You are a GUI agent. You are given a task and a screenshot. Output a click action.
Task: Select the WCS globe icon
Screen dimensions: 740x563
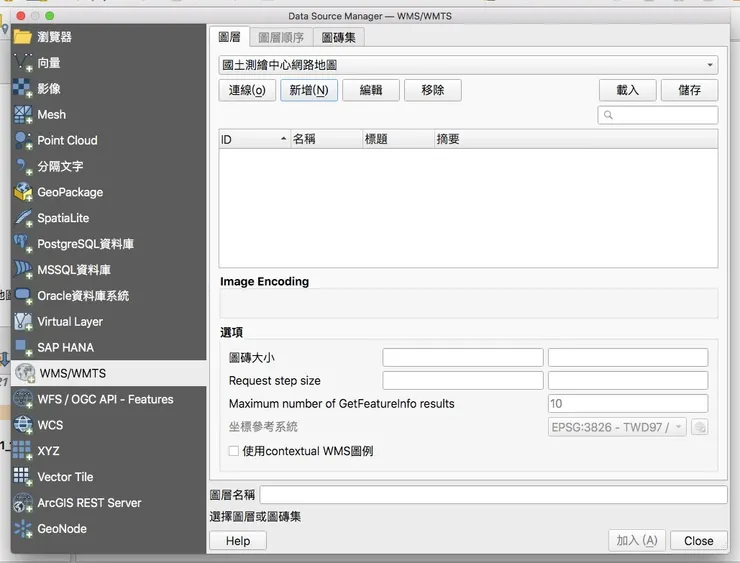23,425
